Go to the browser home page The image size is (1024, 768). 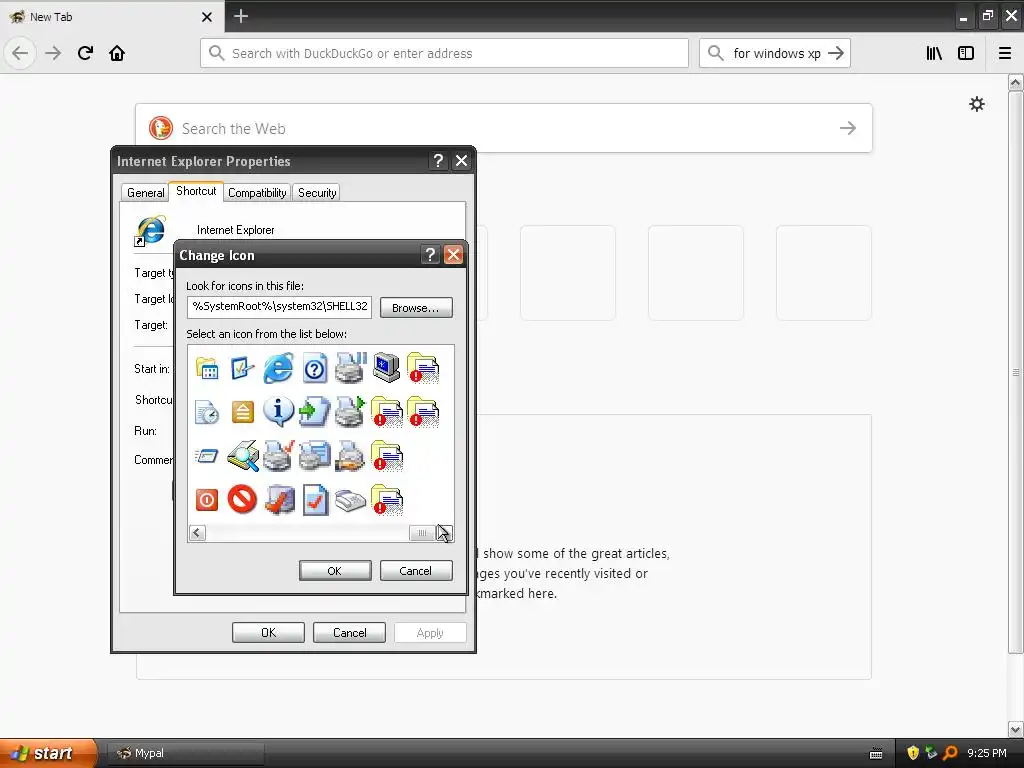coord(117,53)
